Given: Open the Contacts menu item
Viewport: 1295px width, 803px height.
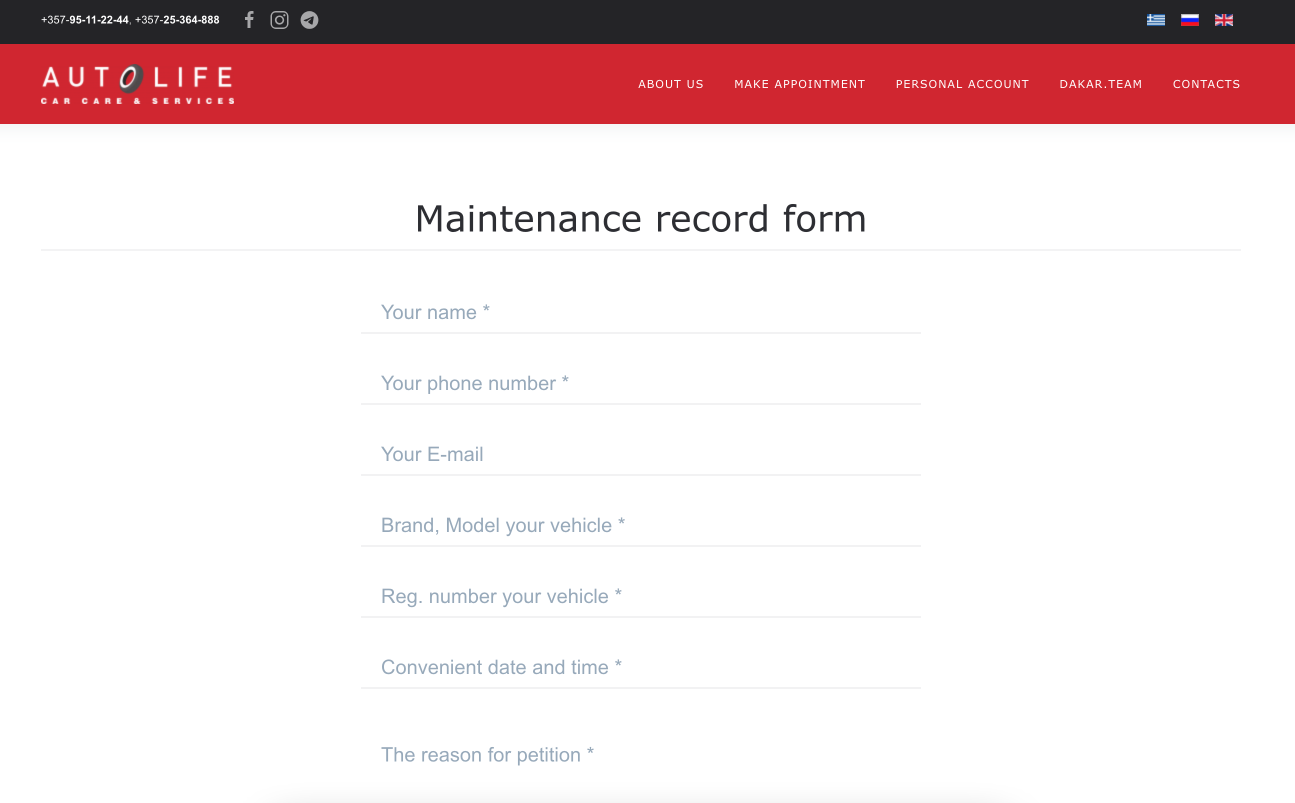Looking at the screenshot, I should (x=1206, y=84).
